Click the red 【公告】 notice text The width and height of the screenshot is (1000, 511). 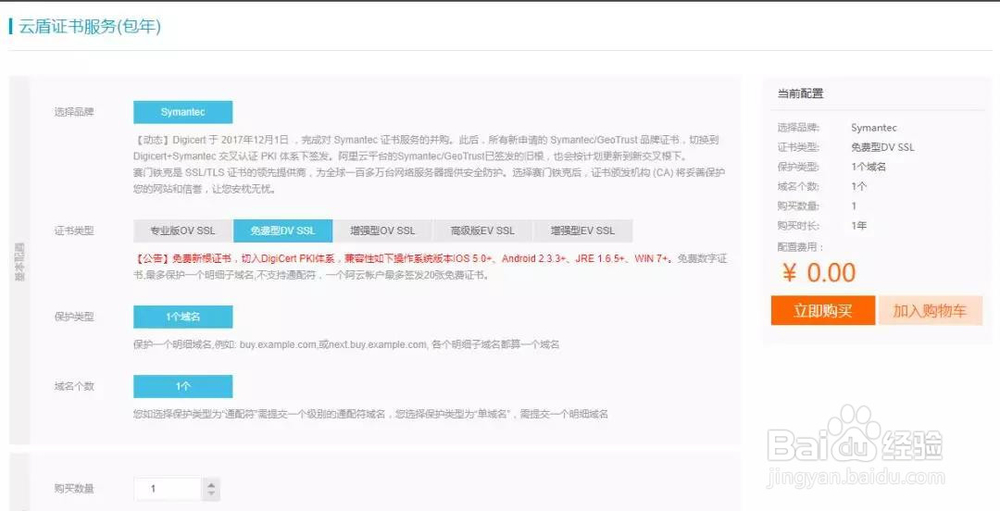tap(404, 259)
